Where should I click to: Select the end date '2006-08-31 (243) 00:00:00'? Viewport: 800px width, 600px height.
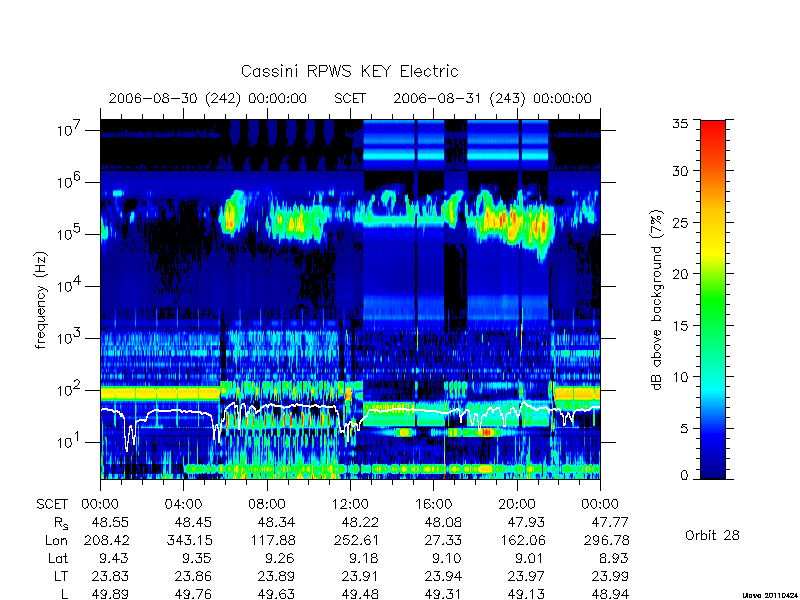[x=492, y=98]
